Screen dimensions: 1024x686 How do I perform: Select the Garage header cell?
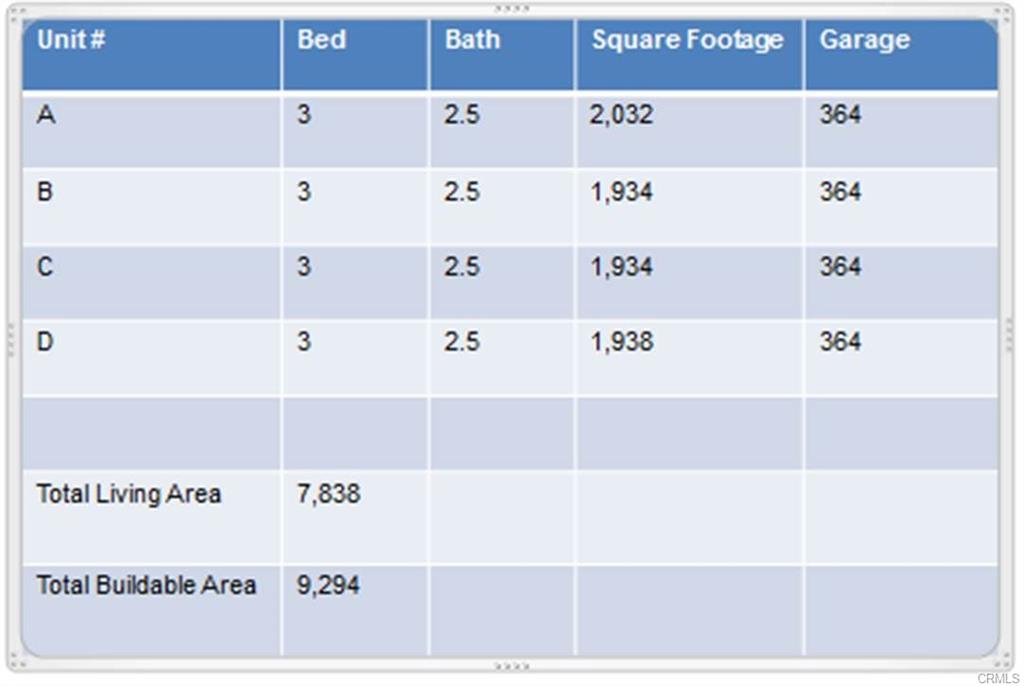[901, 55]
